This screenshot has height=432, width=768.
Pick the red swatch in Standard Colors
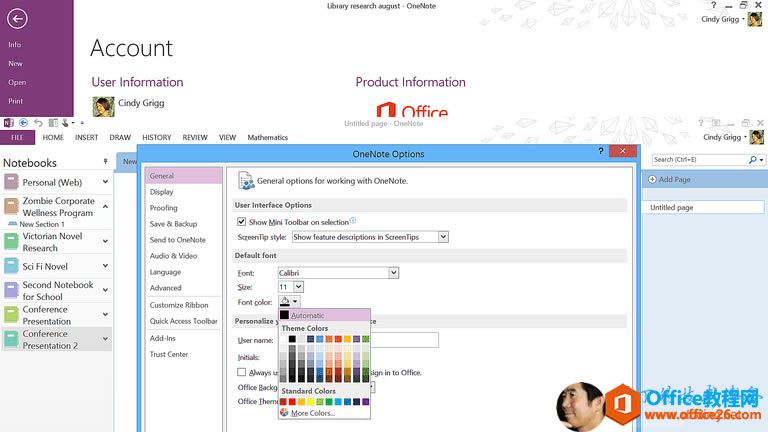coord(294,401)
